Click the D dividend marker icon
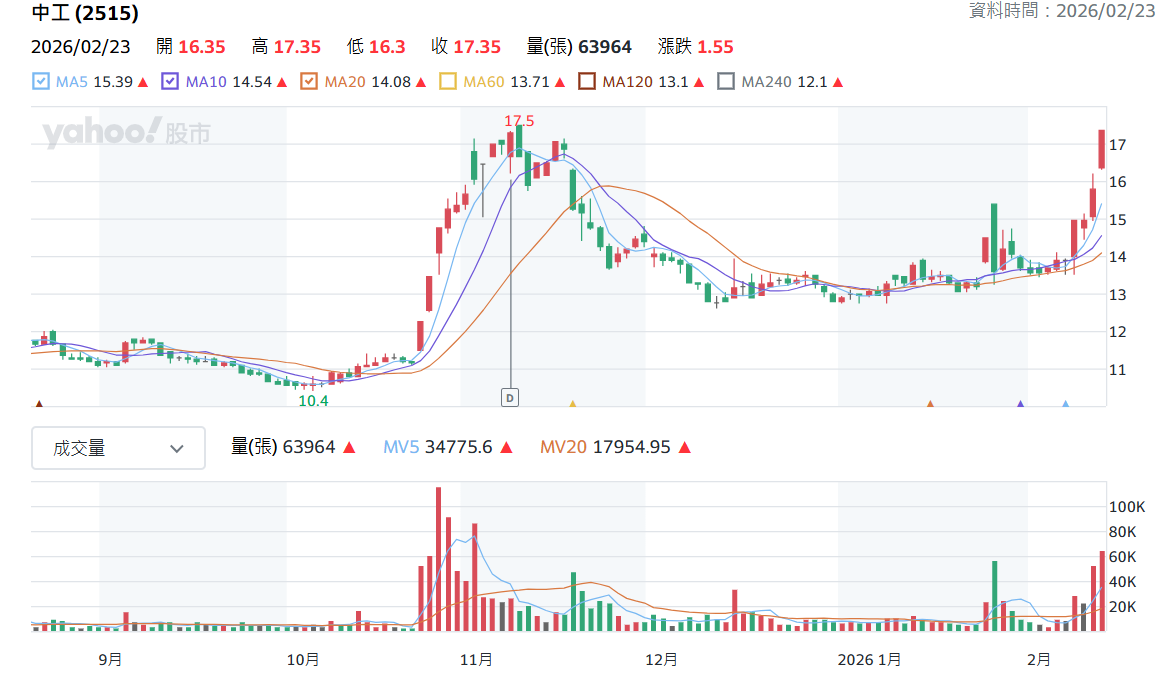1162x686 pixels. click(510, 398)
